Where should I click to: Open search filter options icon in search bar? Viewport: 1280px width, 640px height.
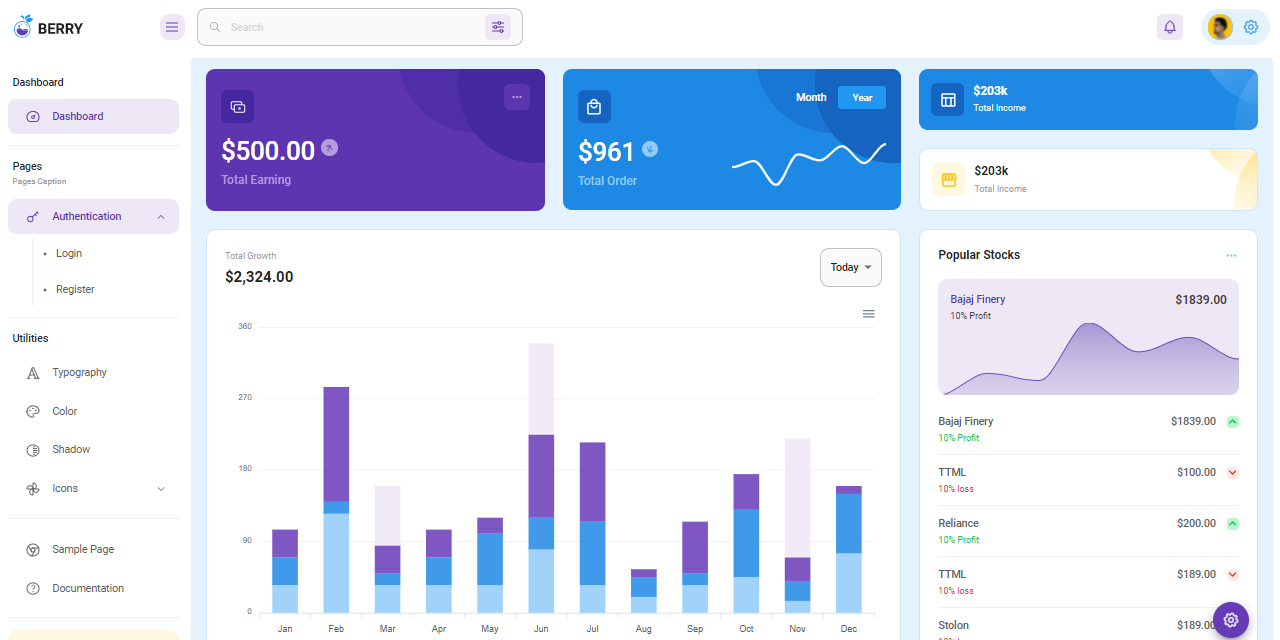(498, 27)
